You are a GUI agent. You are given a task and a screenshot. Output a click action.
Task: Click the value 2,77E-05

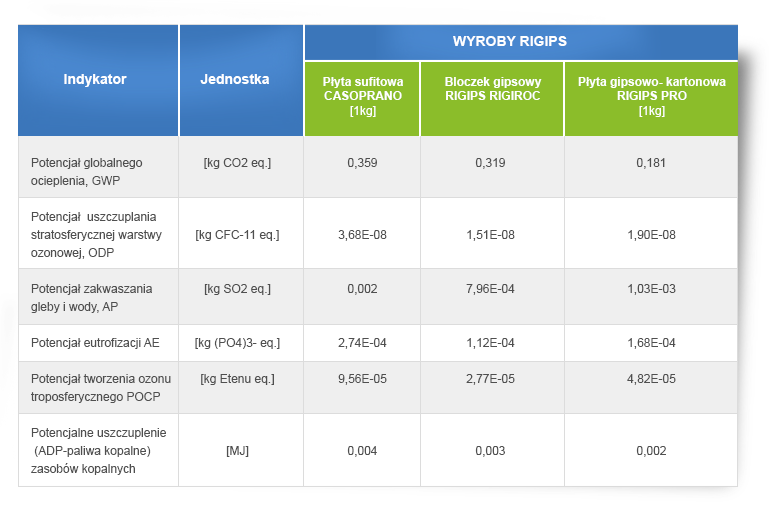pyautogui.click(x=490, y=379)
